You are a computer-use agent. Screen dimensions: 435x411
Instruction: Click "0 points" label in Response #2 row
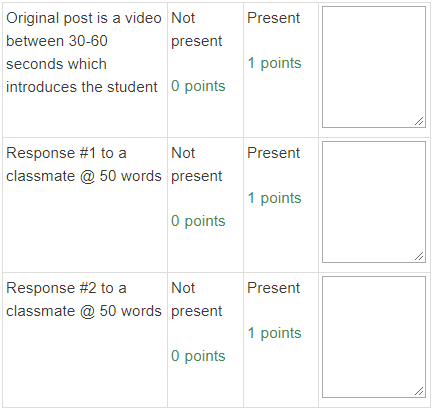198,356
